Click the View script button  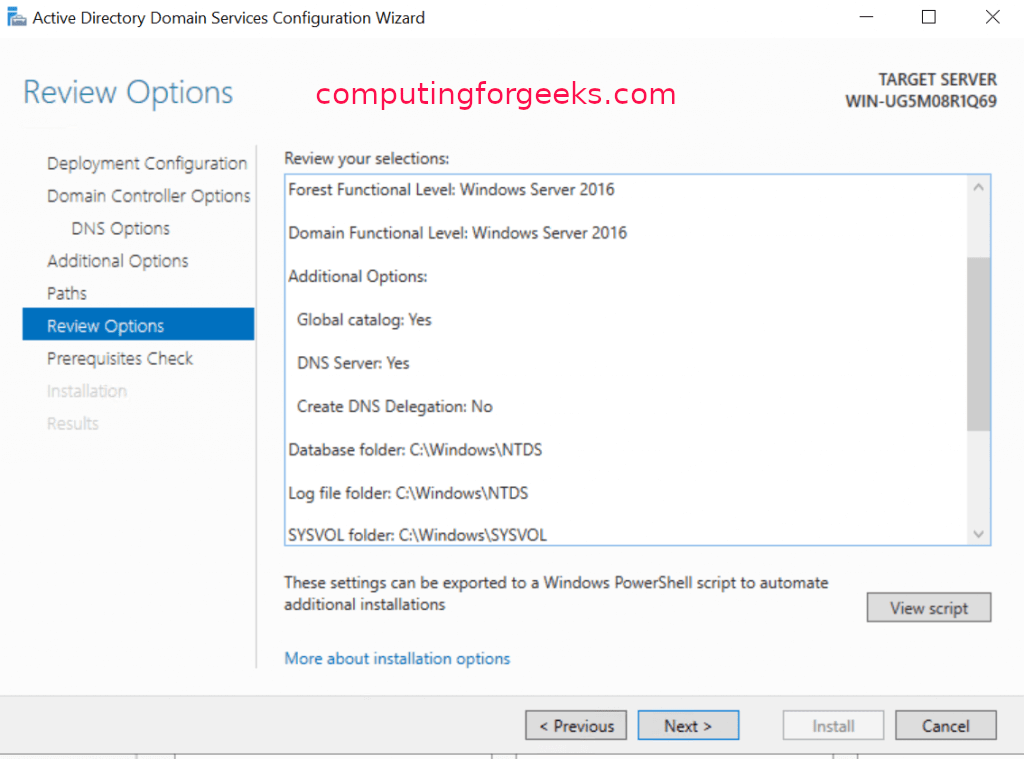(929, 608)
